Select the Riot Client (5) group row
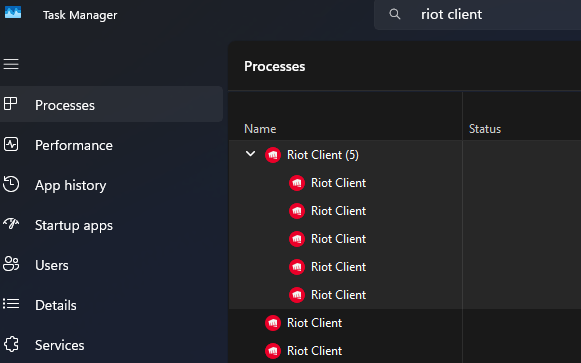Image resolution: width=581 pixels, height=363 pixels. tap(405, 155)
